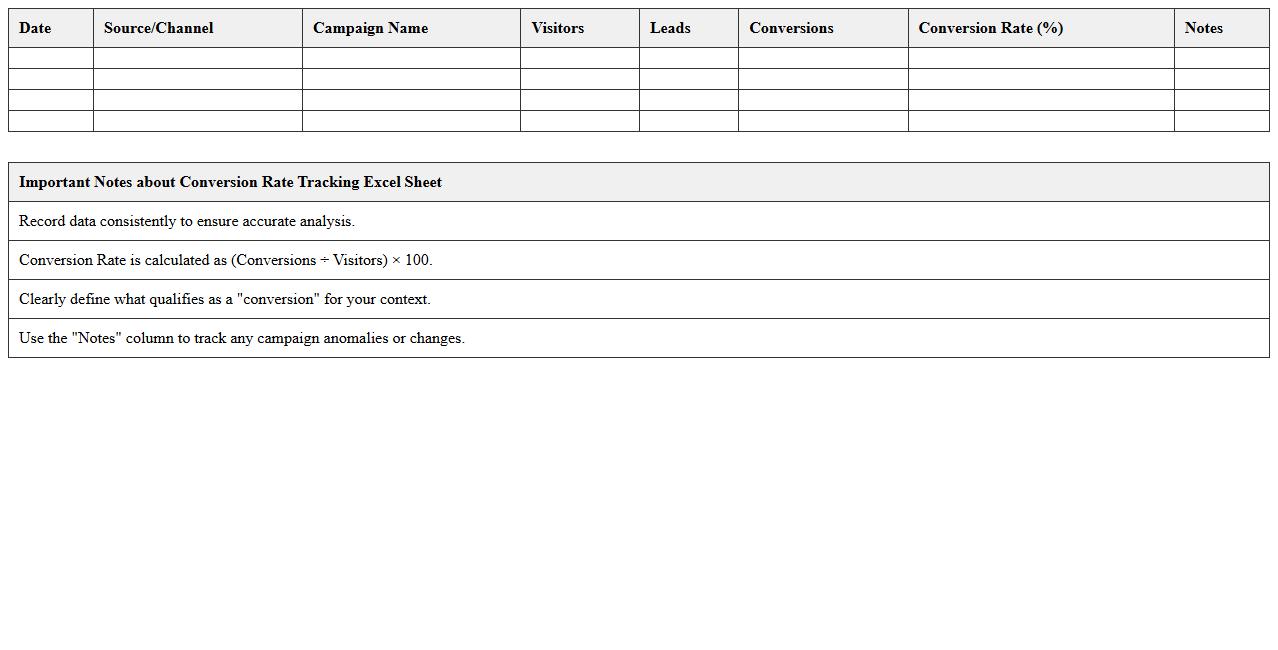Image resolution: width=1278 pixels, height=650 pixels.
Task: Select the Notes column header
Action: (1221, 28)
